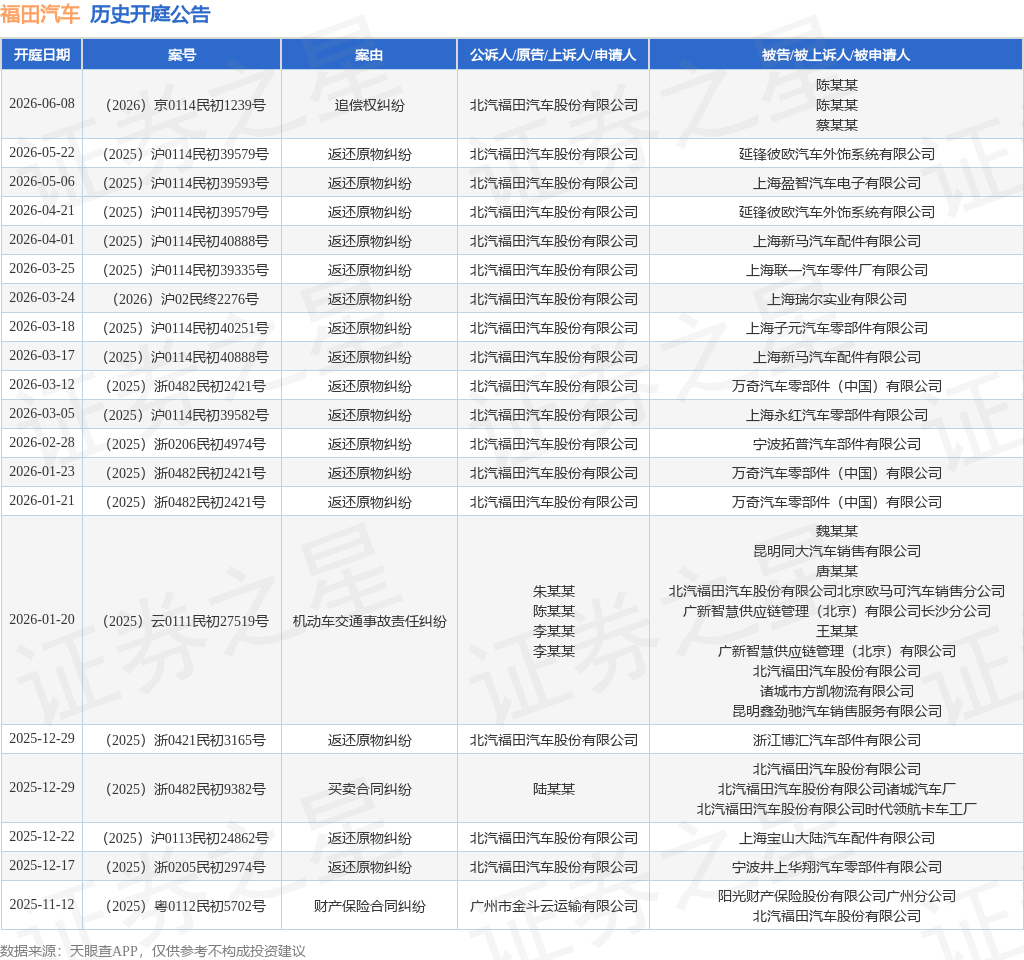The image size is (1024, 960).
Task: Click case number 沪02民终2276号
Action: [x=185, y=299]
